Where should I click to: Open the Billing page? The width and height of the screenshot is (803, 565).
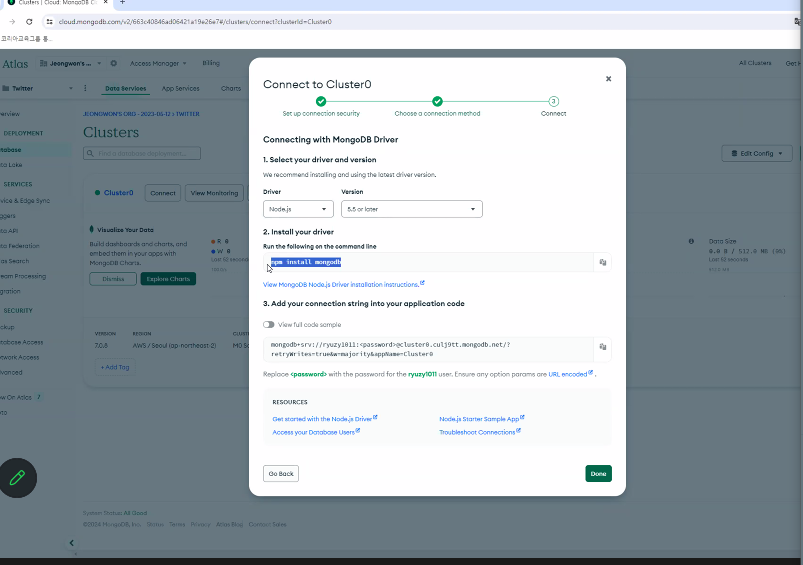[211, 63]
